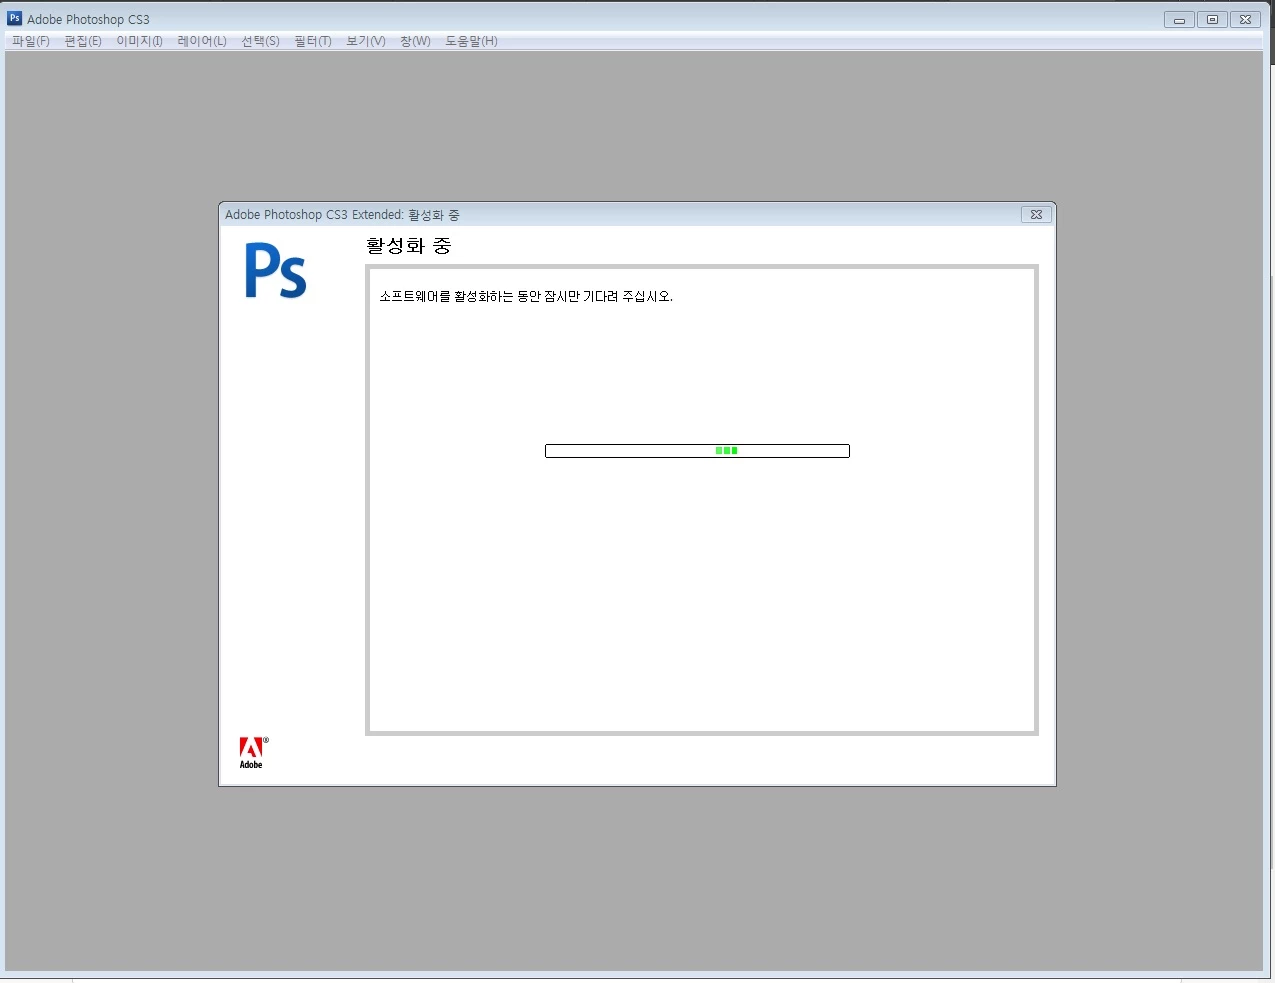Restore down the Photoshop CS3 window
The image size is (1275, 983).
click(x=1212, y=19)
